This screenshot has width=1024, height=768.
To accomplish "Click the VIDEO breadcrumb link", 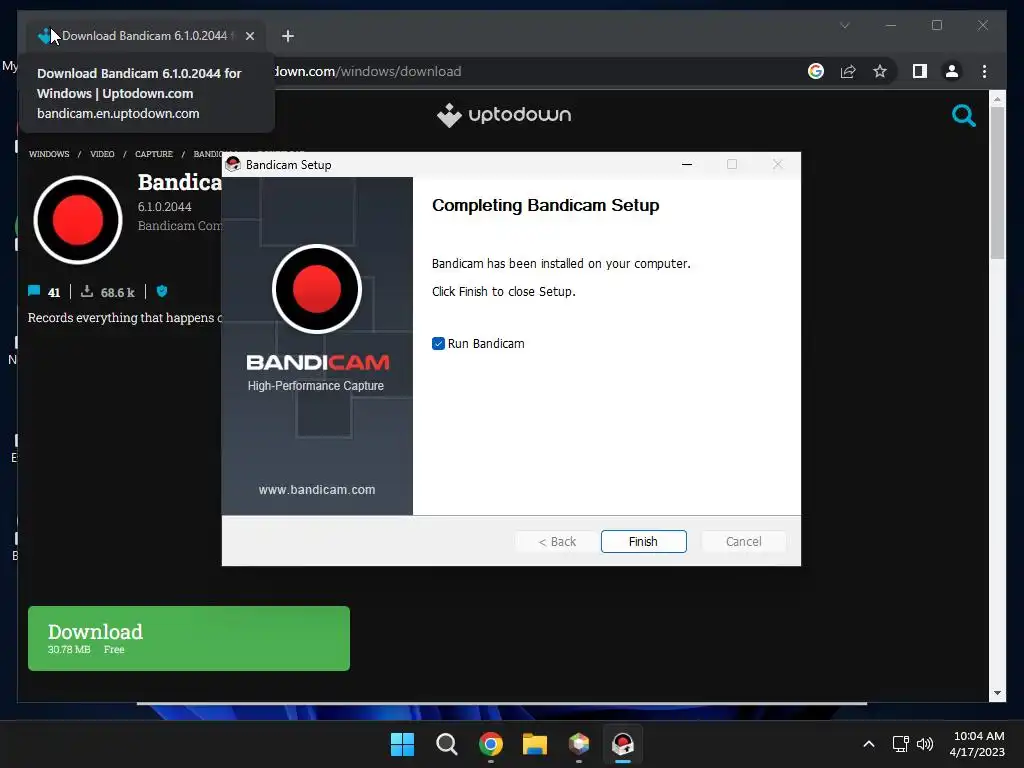I will [102, 154].
